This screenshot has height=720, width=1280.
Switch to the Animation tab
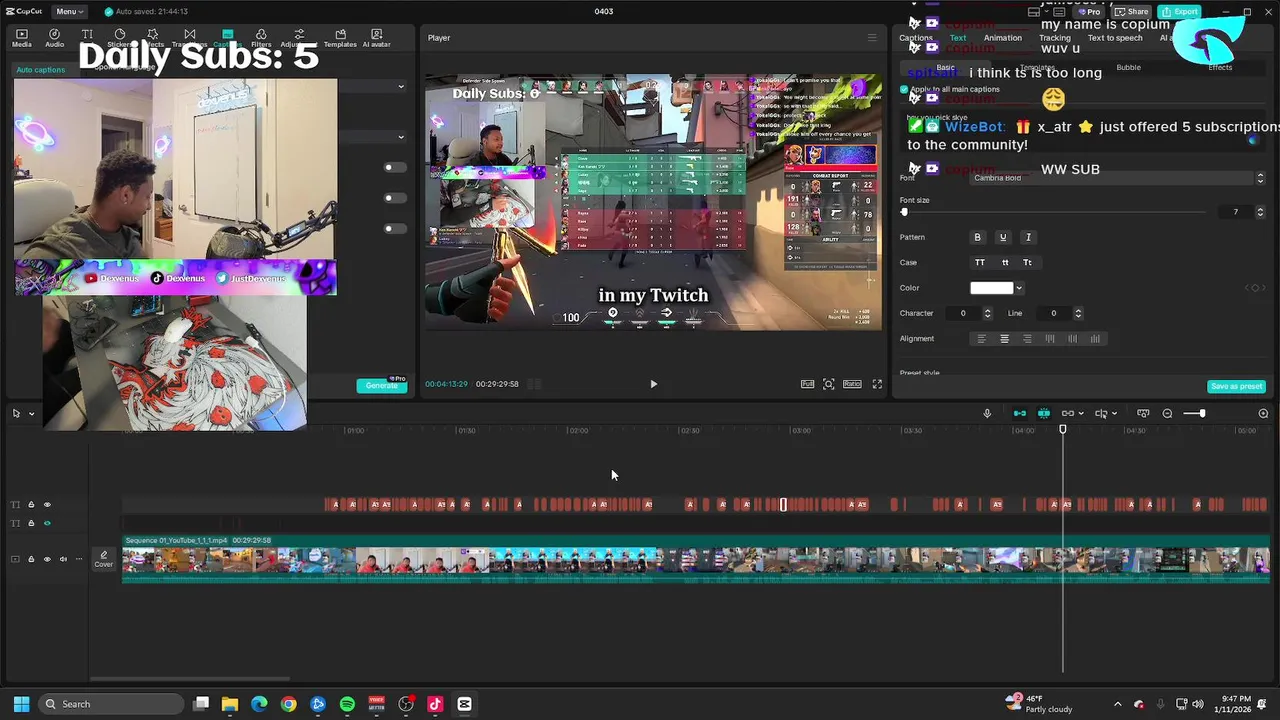click(1003, 38)
